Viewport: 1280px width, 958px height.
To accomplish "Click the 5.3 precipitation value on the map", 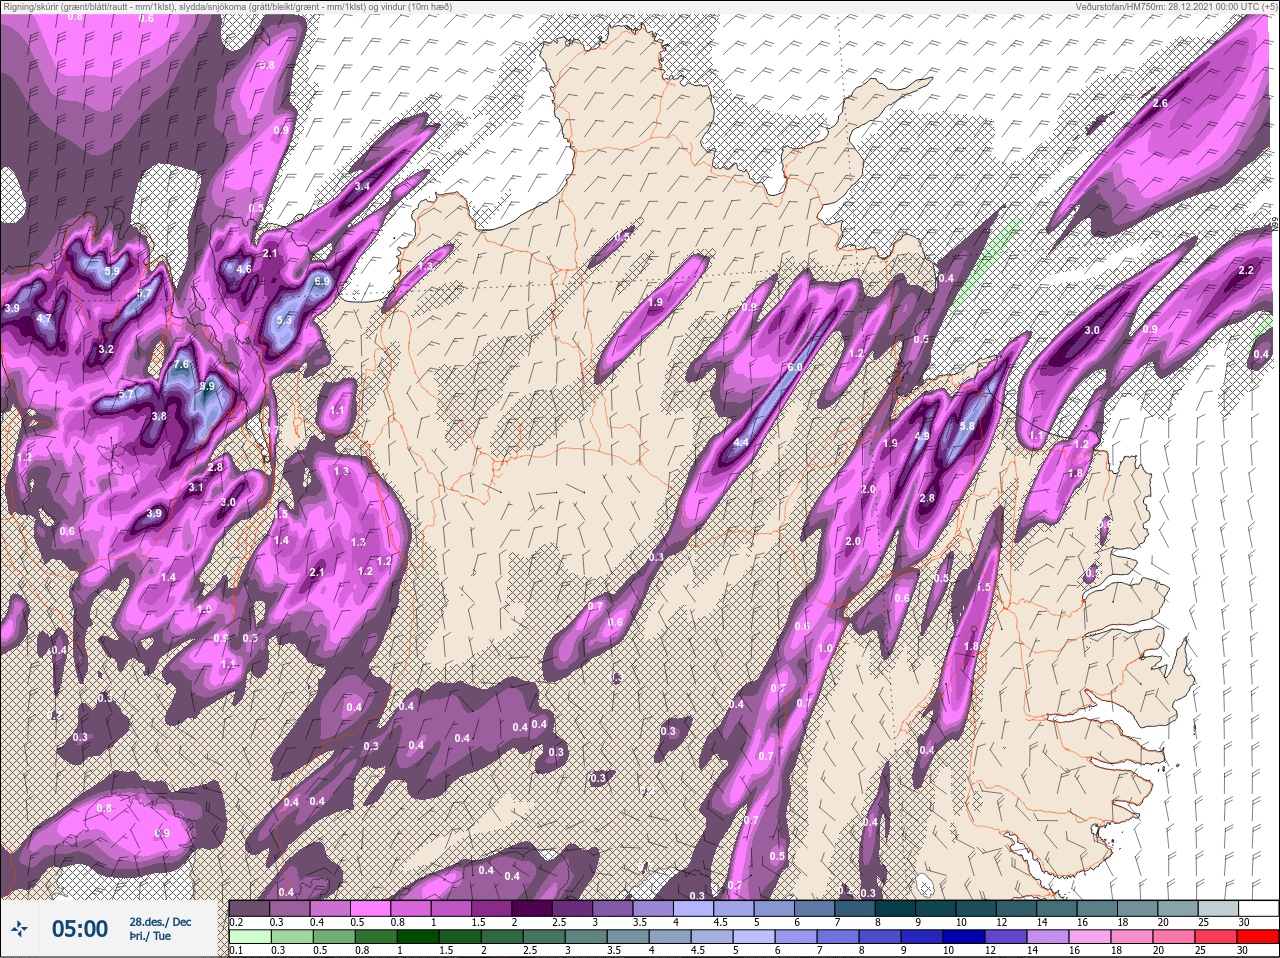I will click(x=284, y=320).
